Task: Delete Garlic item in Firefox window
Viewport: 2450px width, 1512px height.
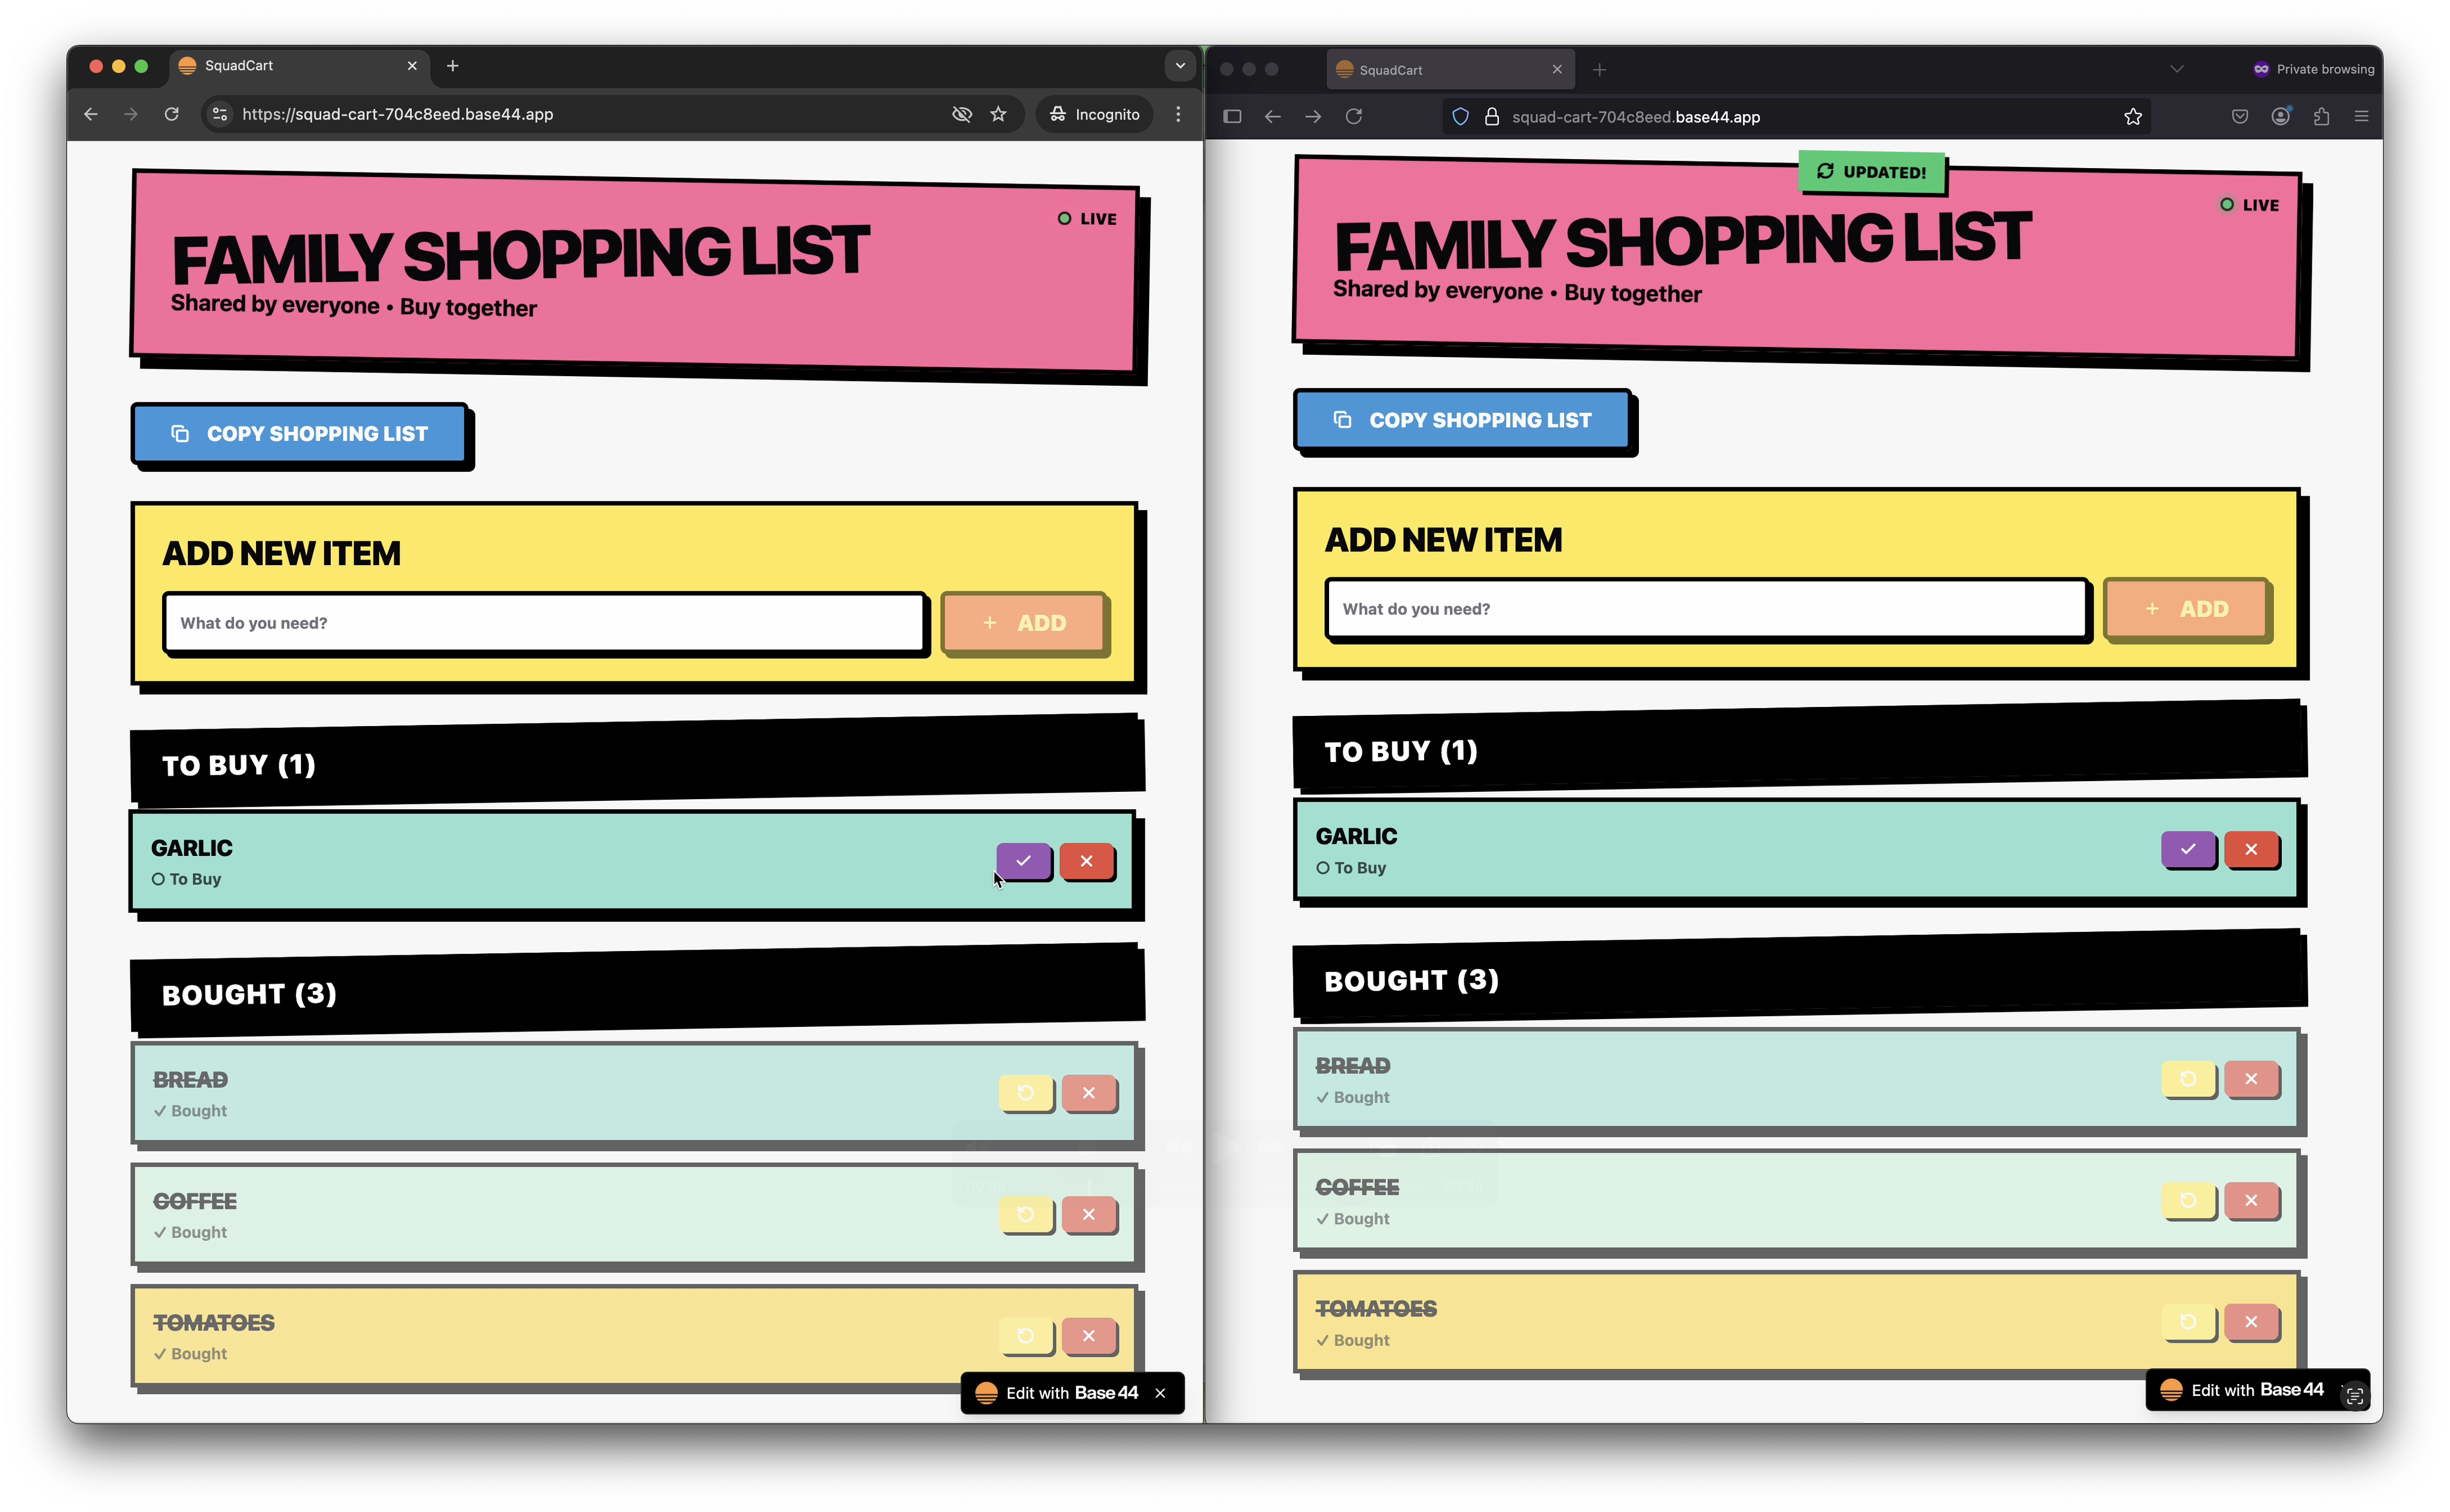Action: [2251, 849]
